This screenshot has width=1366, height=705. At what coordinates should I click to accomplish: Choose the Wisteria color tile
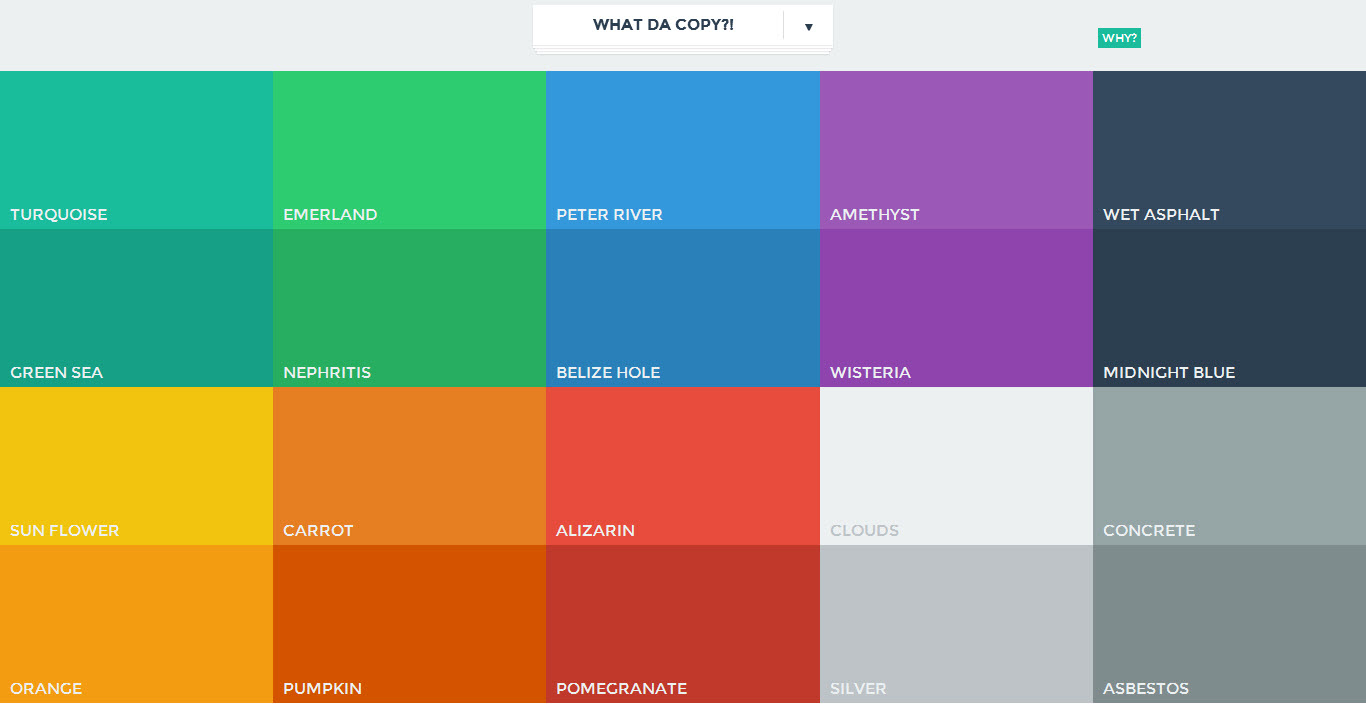click(956, 308)
